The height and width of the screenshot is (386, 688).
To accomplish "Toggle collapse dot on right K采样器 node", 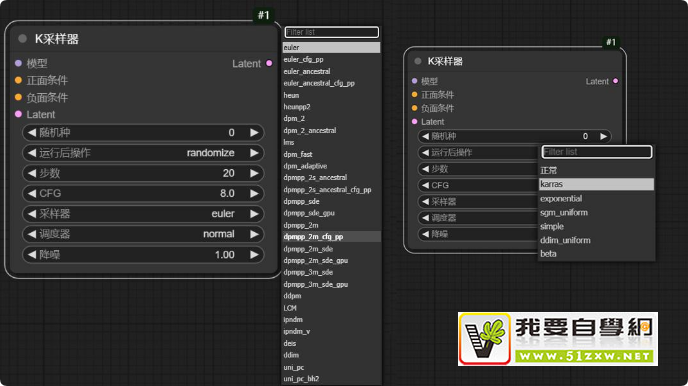I will click(x=418, y=61).
